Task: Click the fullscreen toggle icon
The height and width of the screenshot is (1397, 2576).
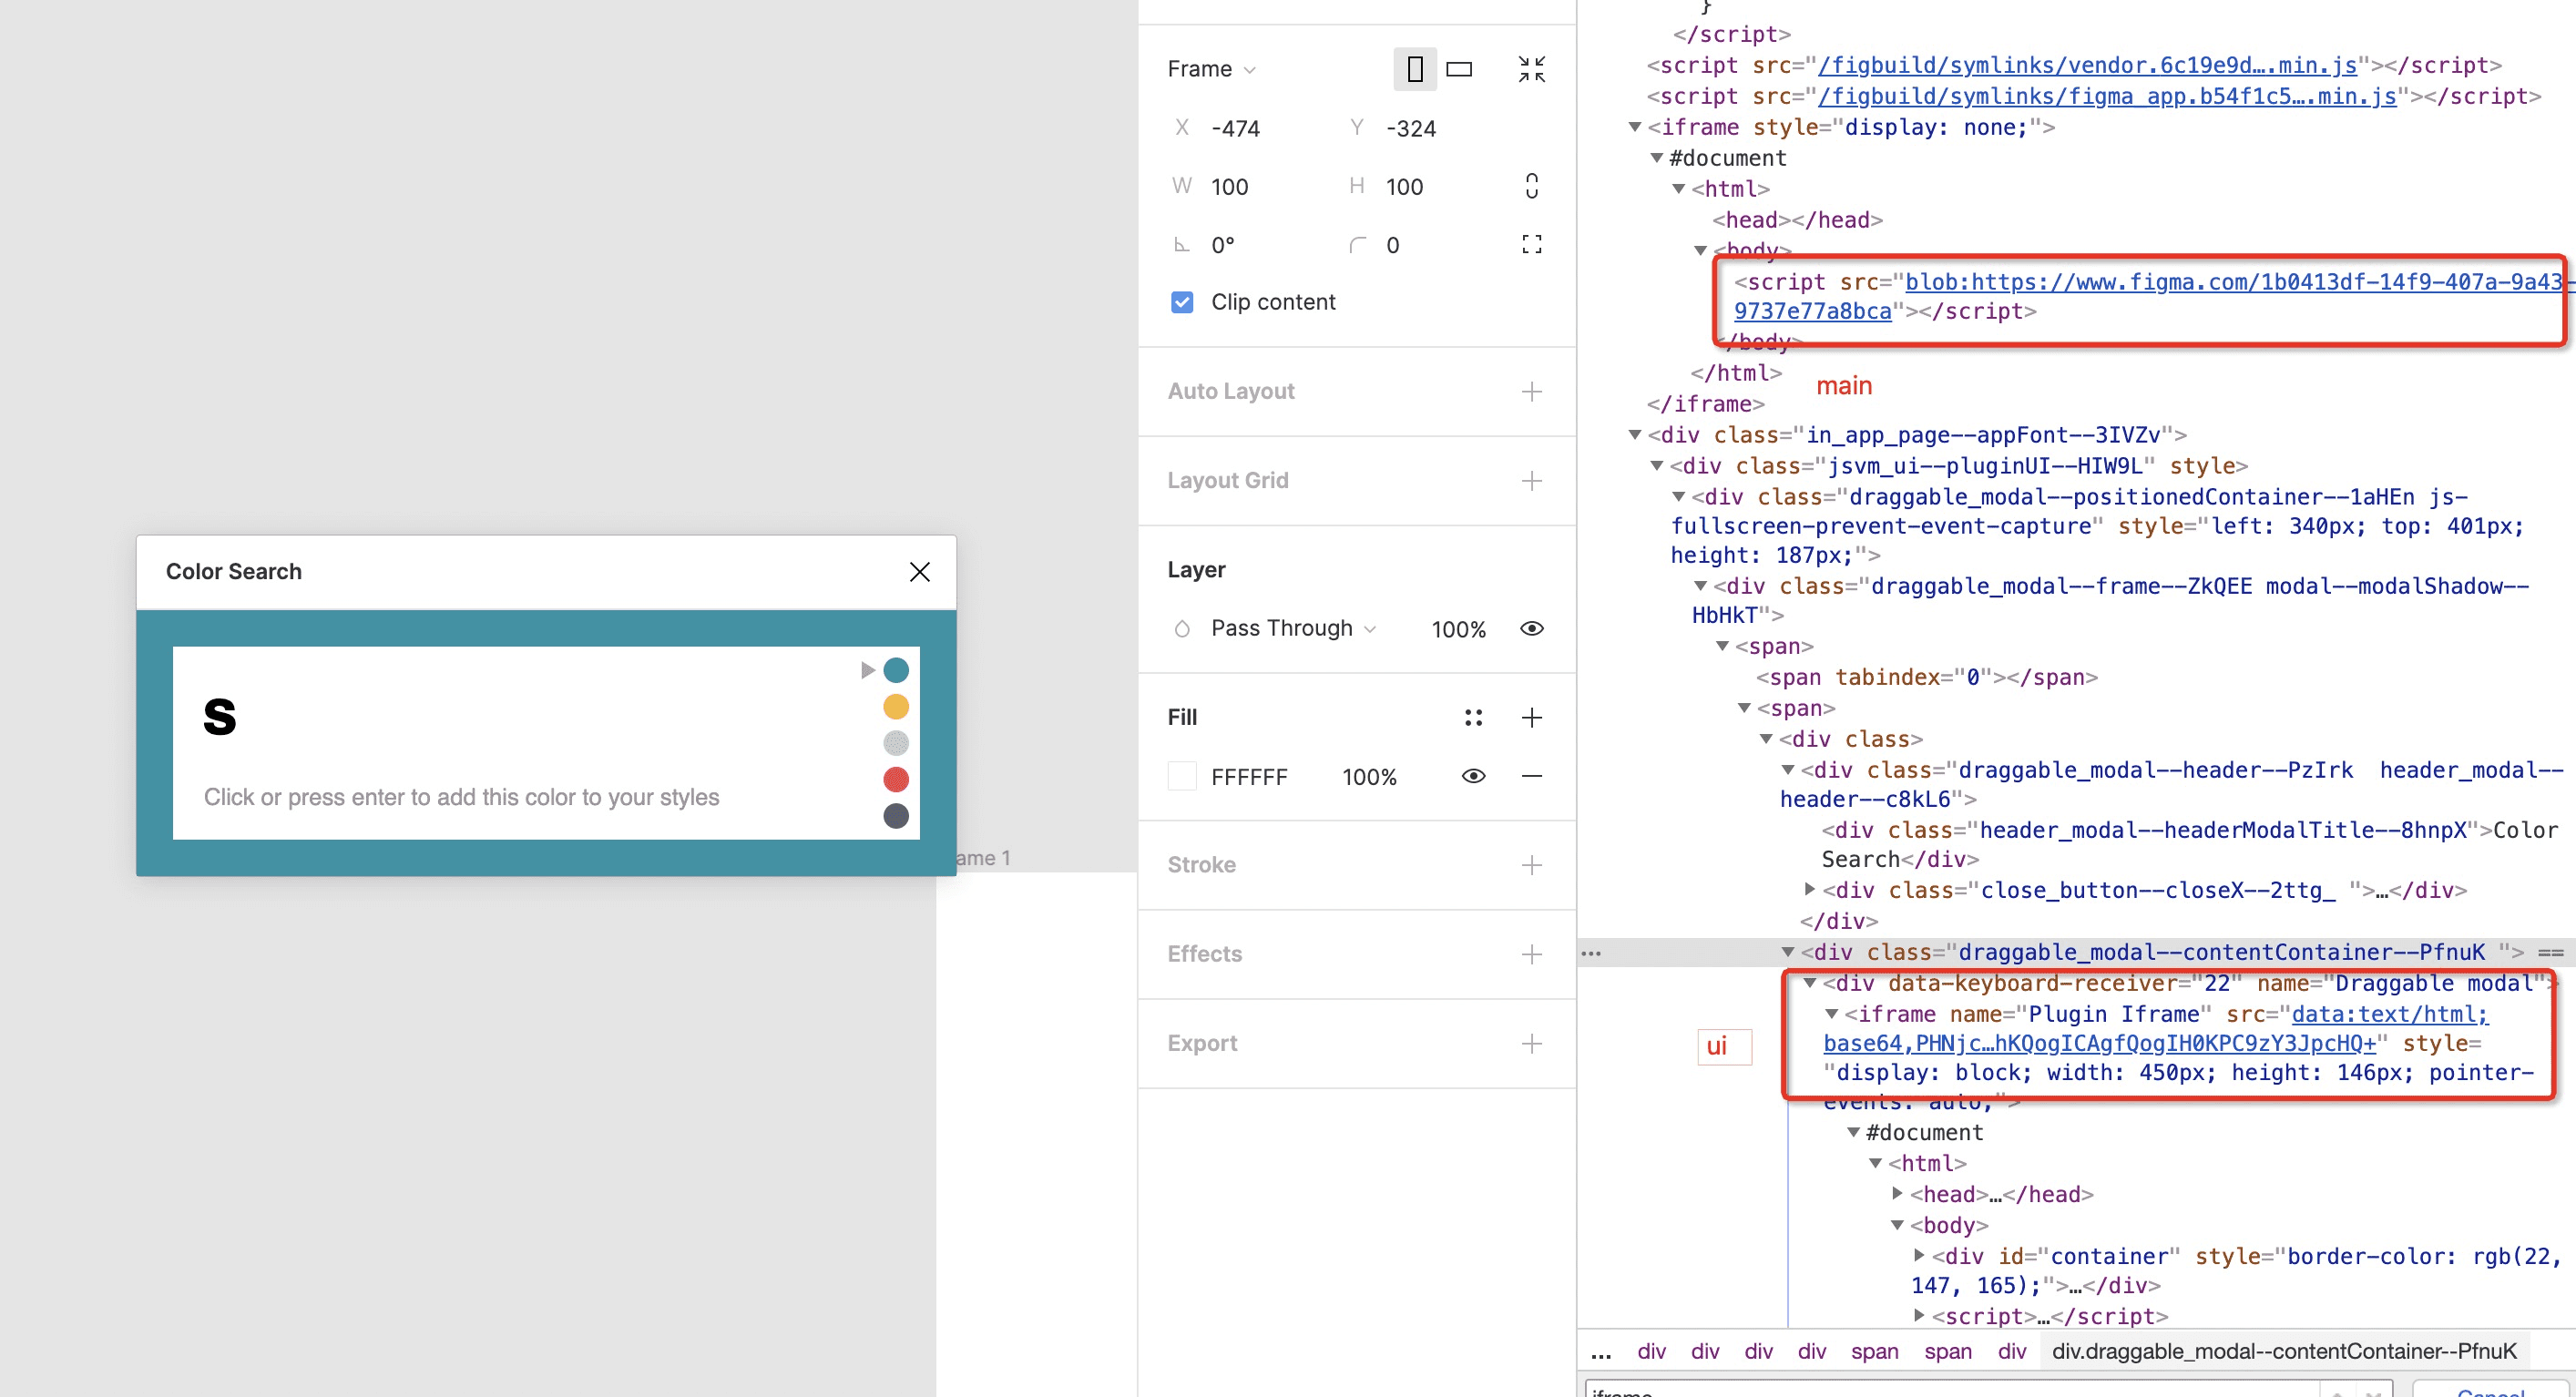Action: click(1529, 69)
